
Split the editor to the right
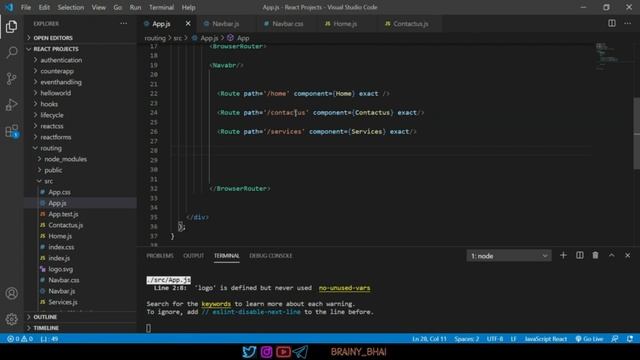point(612,23)
